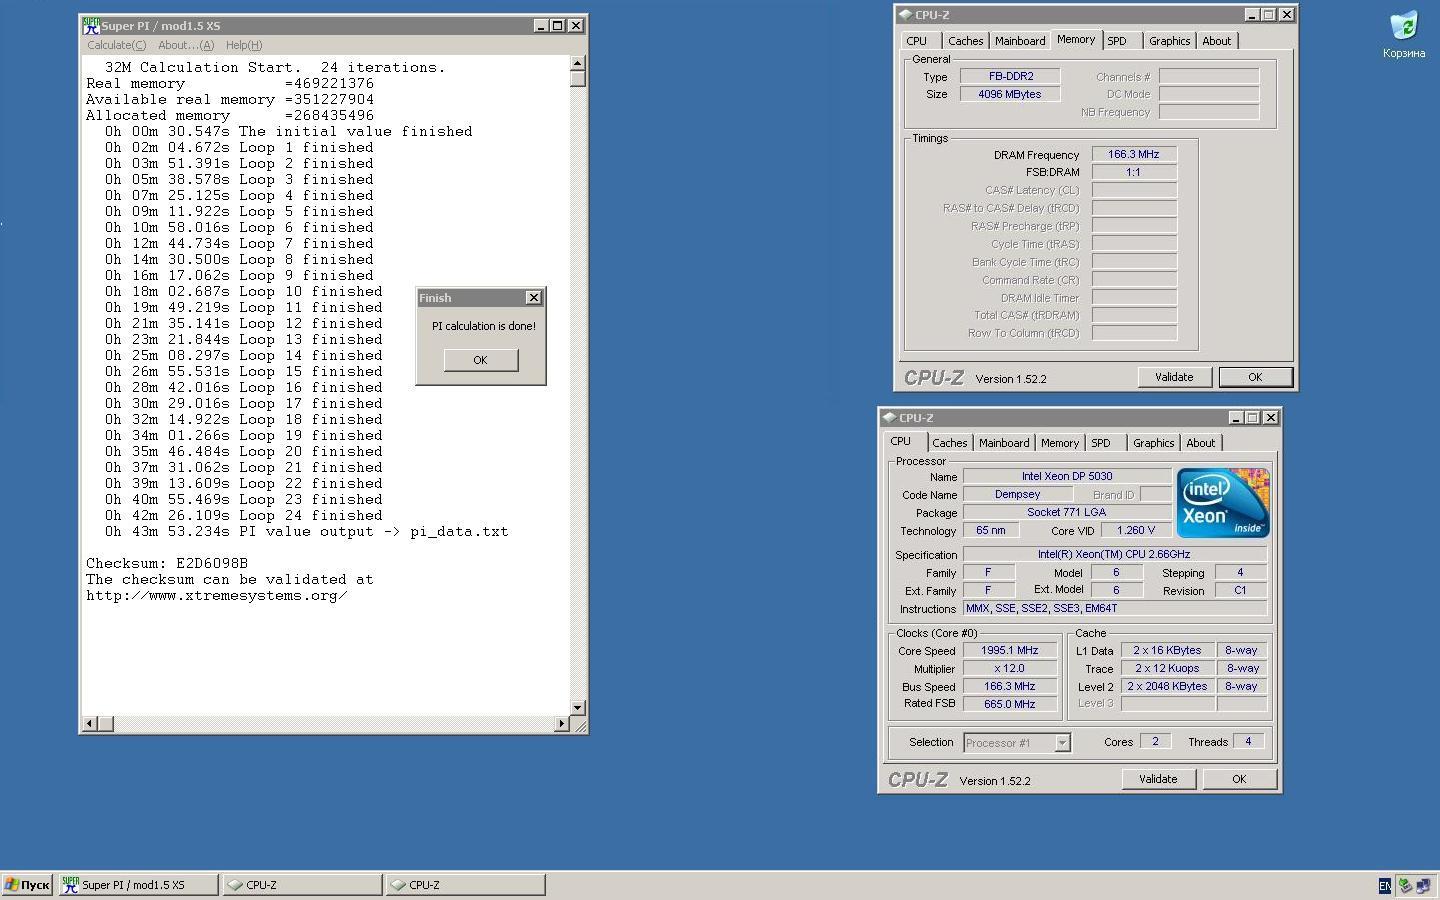Switch to Super PI taskbar item
The width and height of the screenshot is (1440, 900).
click(138, 884)
